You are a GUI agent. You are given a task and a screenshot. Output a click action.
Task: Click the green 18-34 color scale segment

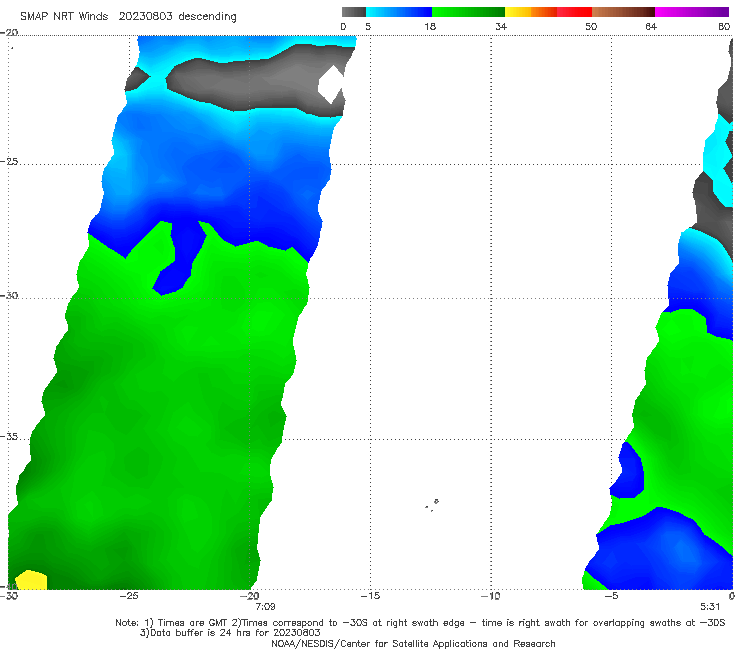pos(468,12)
